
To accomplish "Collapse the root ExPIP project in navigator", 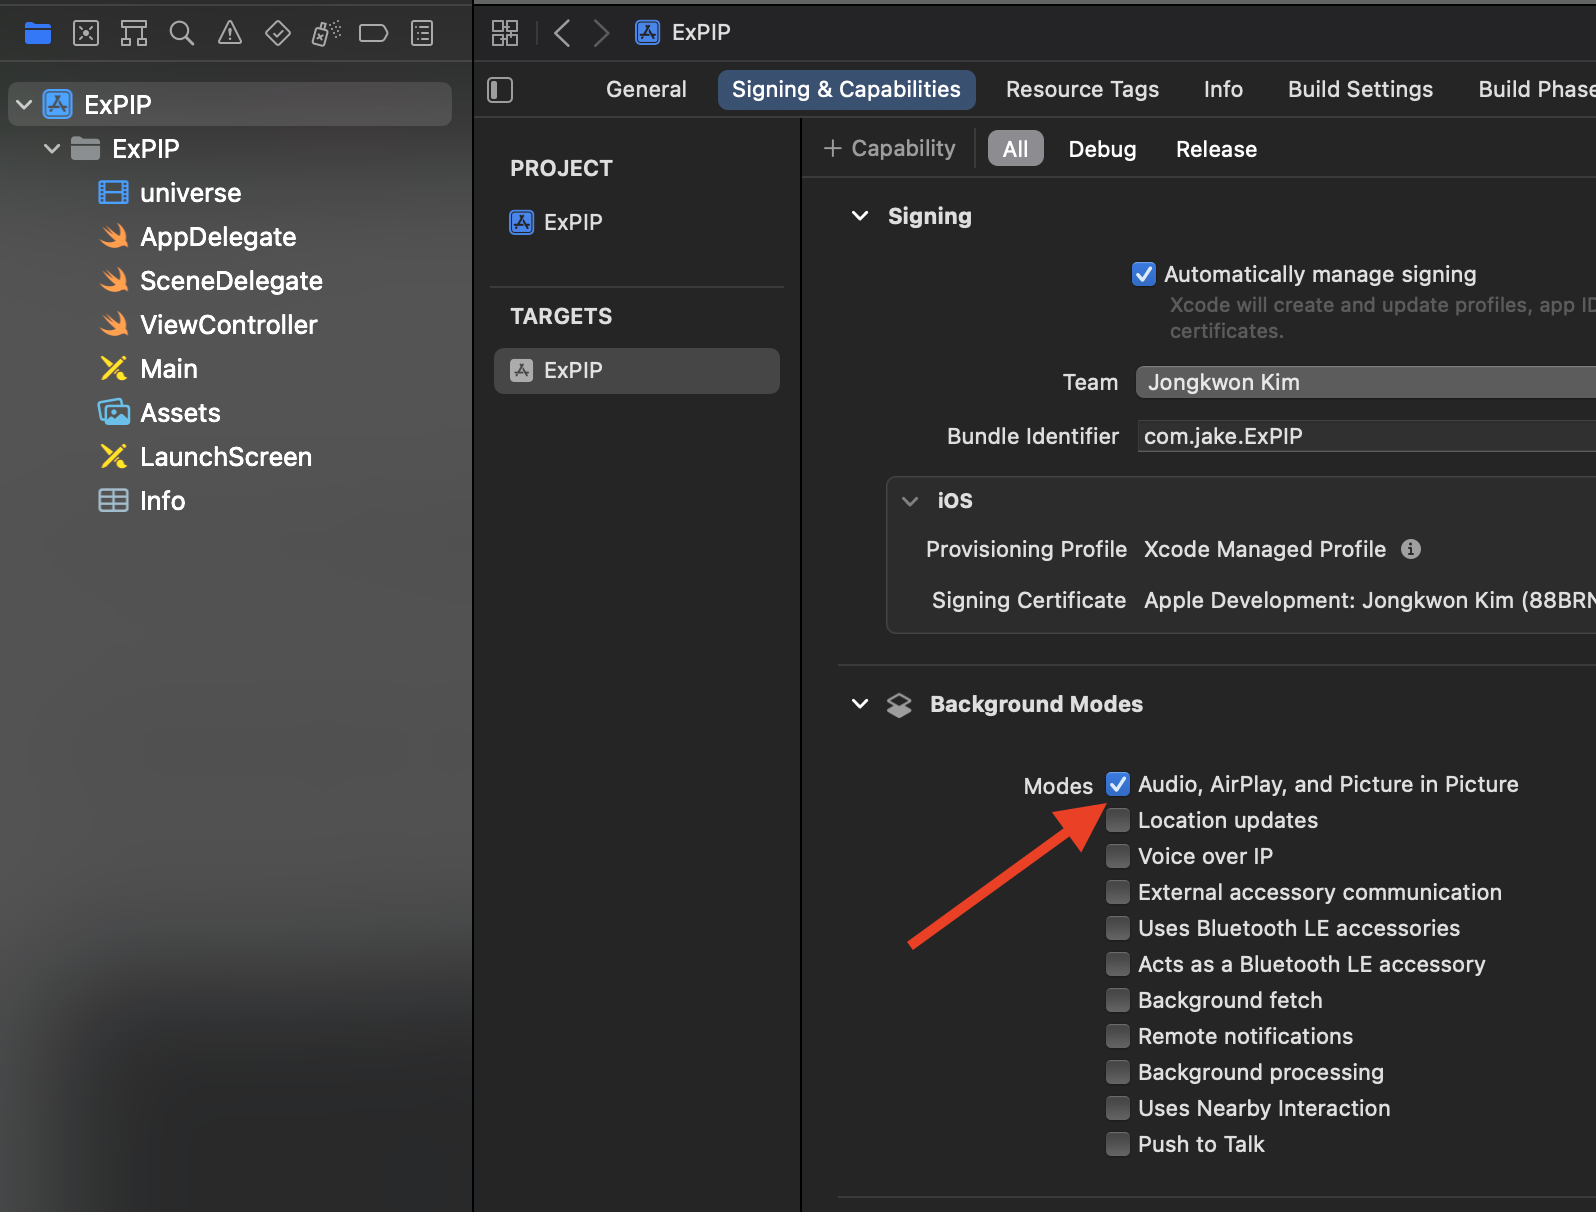I will pos(24,105).
